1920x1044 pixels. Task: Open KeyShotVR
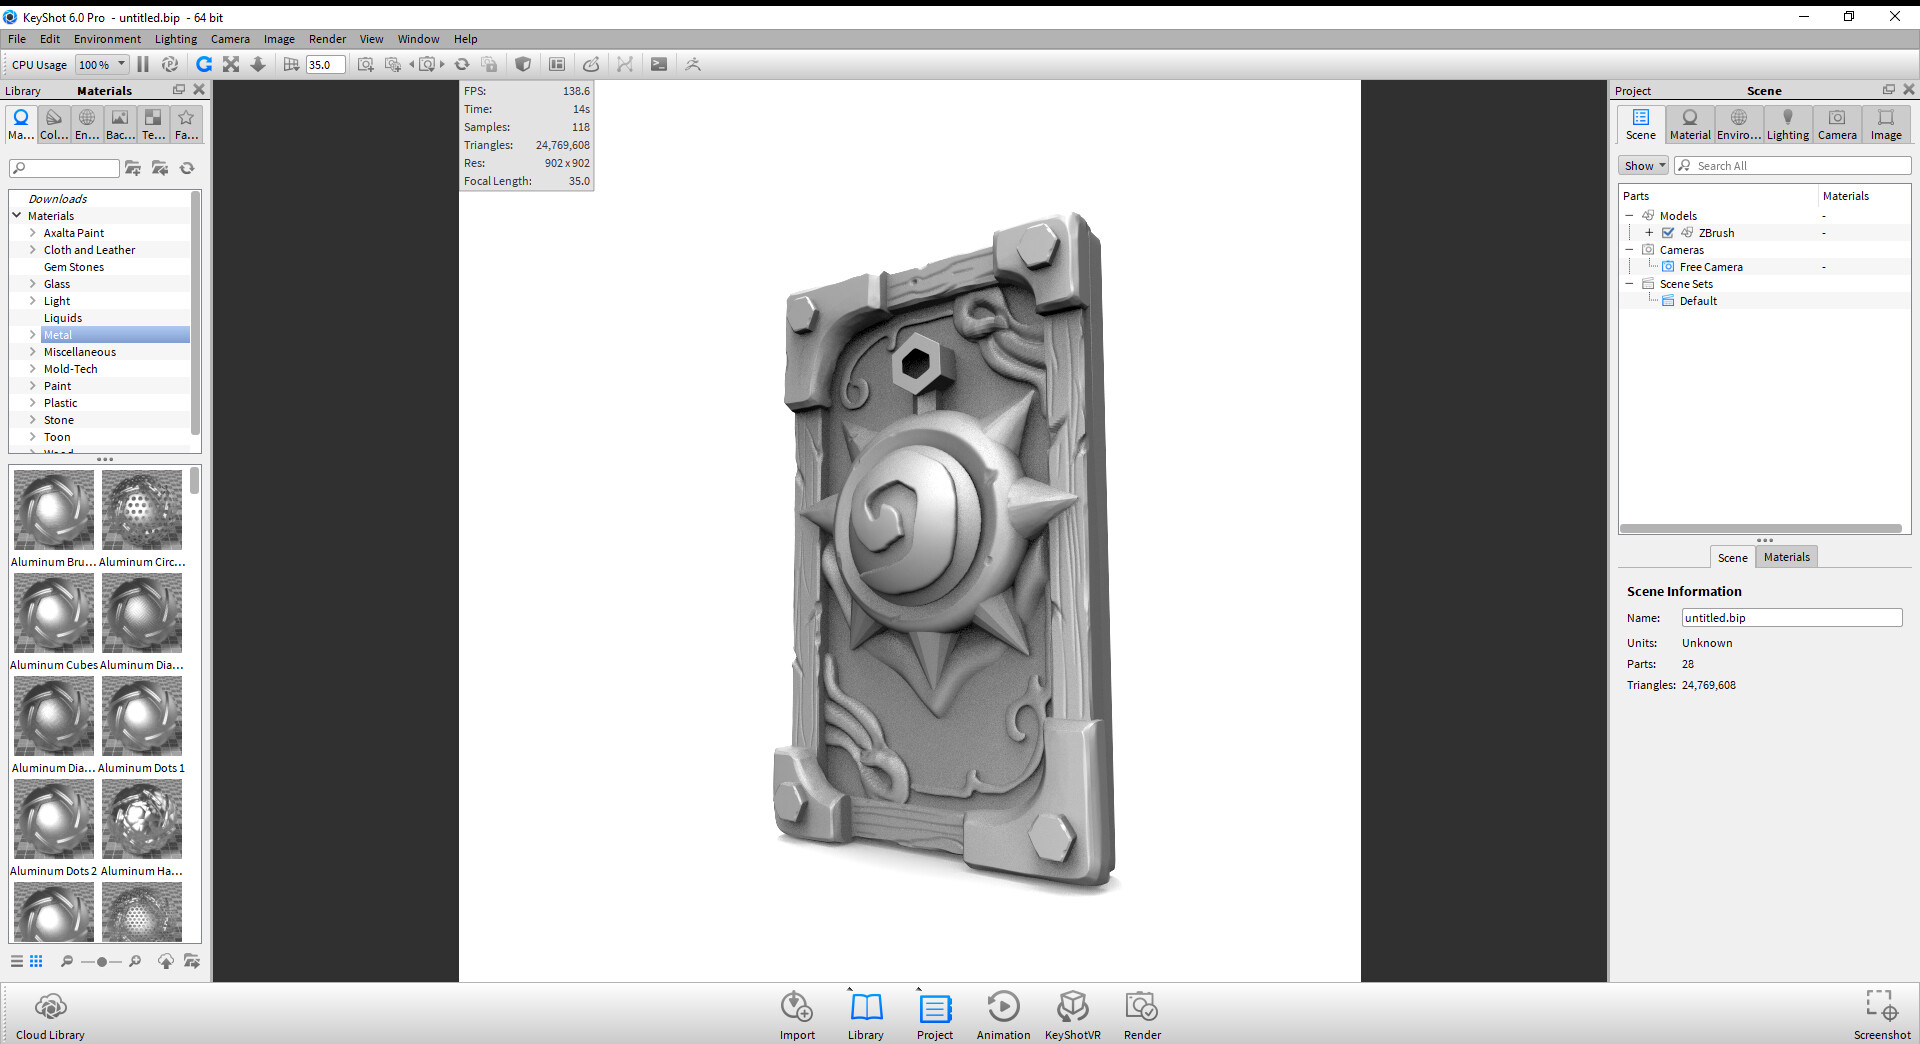click(x=1073, y=1016)
